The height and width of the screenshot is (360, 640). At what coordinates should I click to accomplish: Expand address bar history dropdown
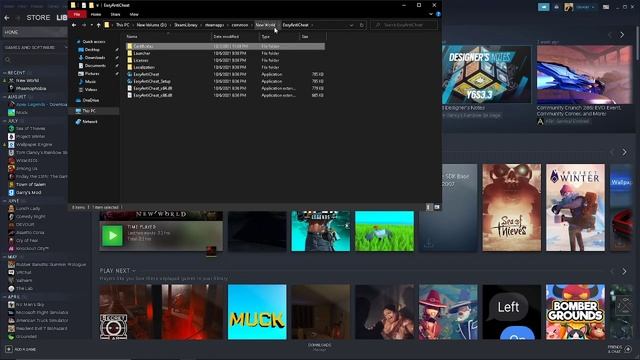[x=351, y=25]
